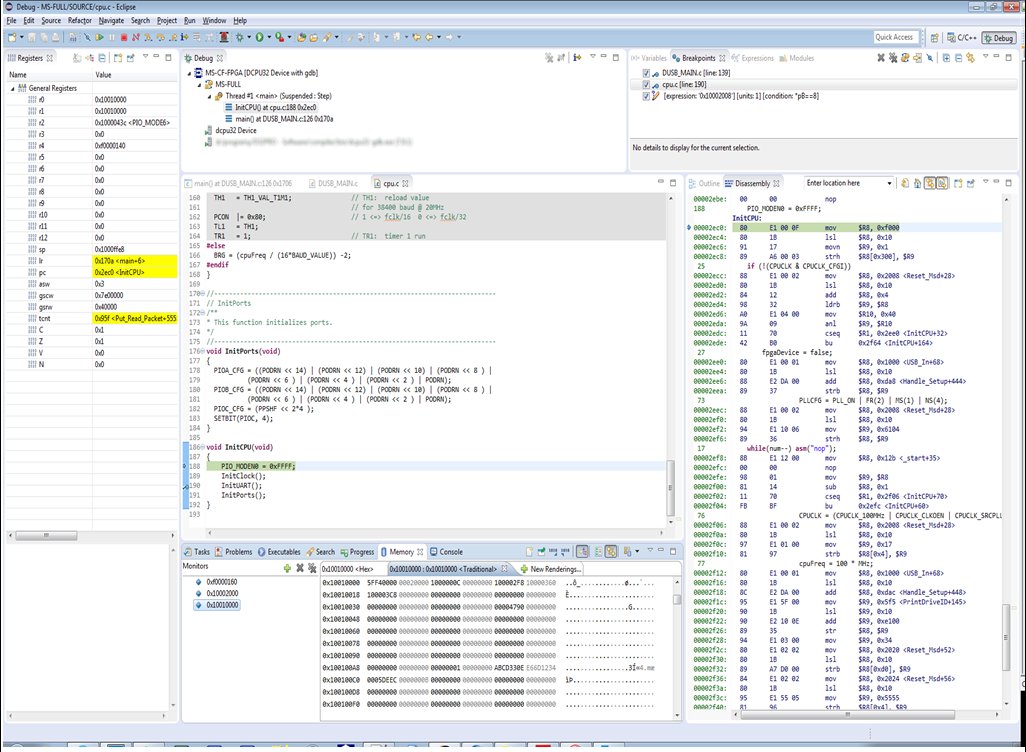
Task: Open the Enter location here dropdown arrow
Action: point(889,183)
